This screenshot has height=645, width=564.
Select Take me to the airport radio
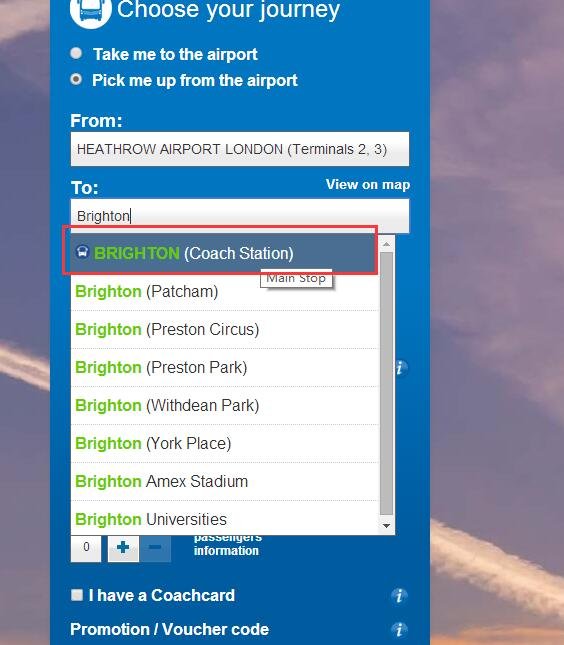pyautogui.click(x=76, y=53)
